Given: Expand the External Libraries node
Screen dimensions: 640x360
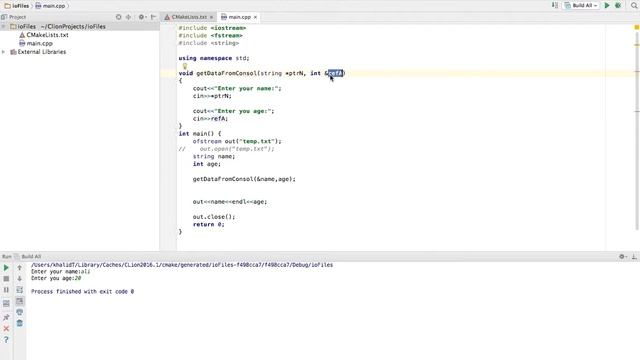Looking at the screenshot, I should point(4,52).
